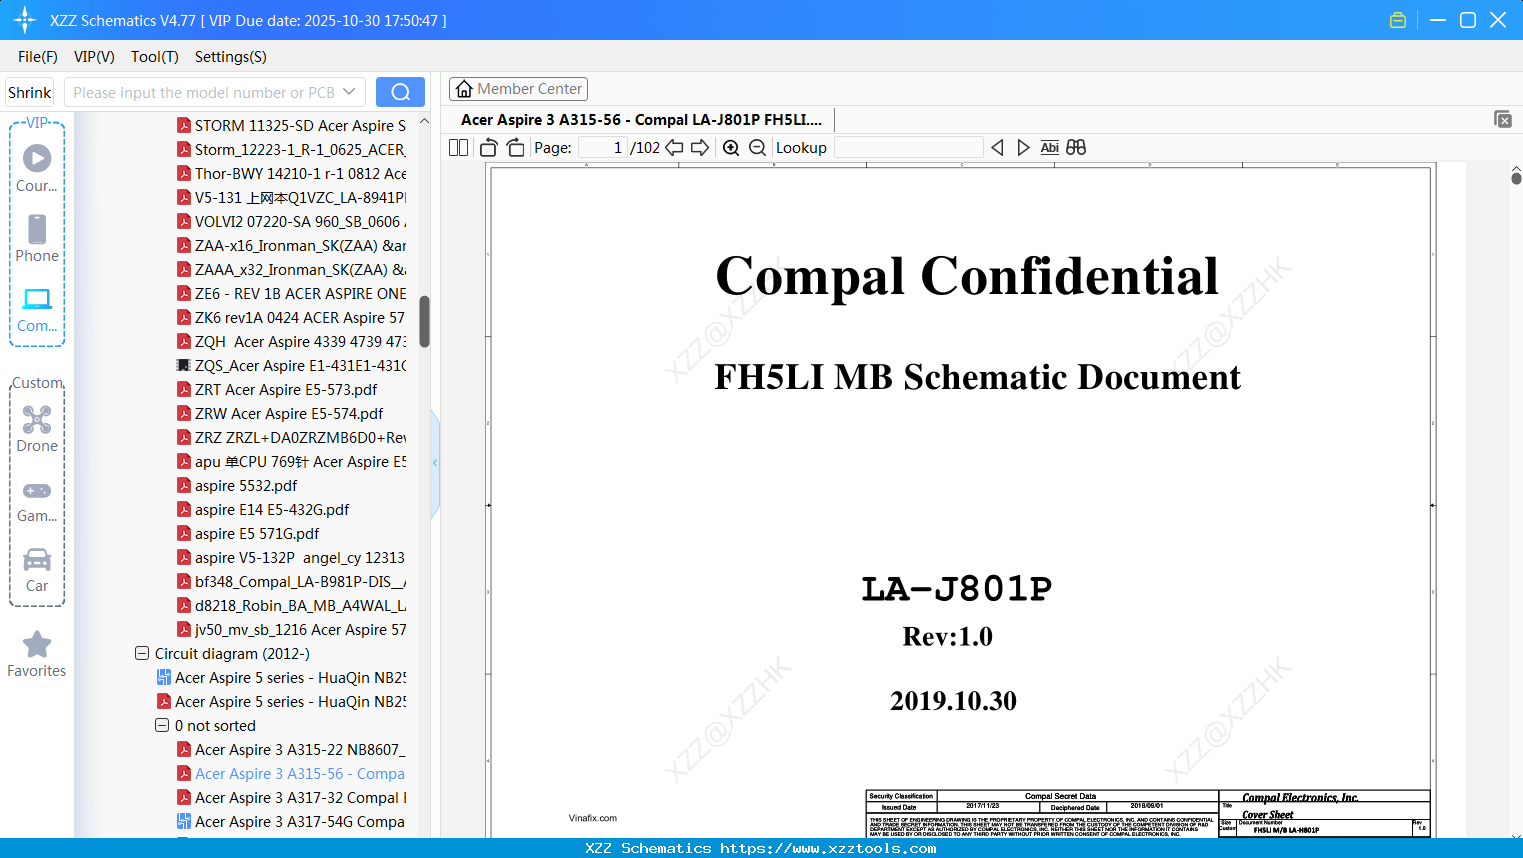Find next lookup result triangle

(1023, 148)
